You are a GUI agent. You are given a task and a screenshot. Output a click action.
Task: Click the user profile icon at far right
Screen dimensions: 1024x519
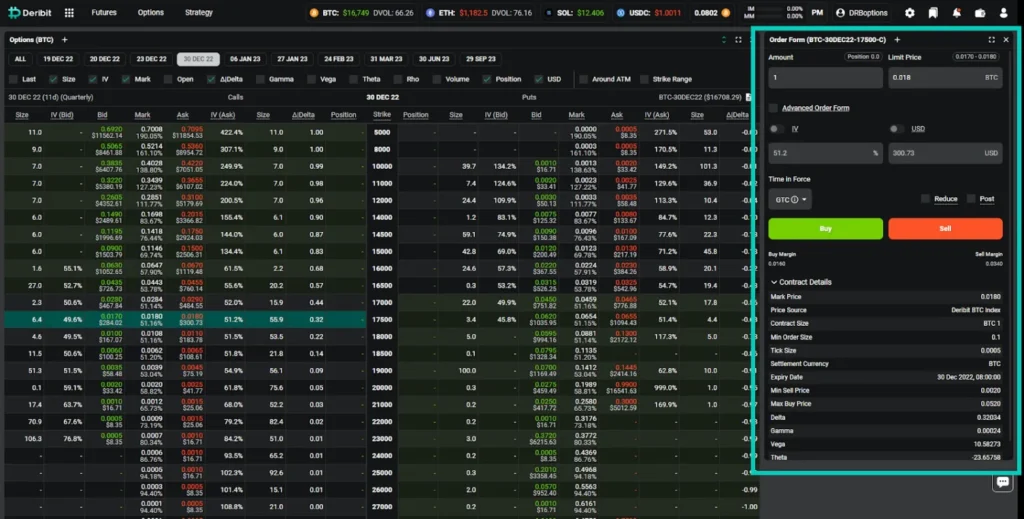pyautogui.click(x=1004, y=13)
